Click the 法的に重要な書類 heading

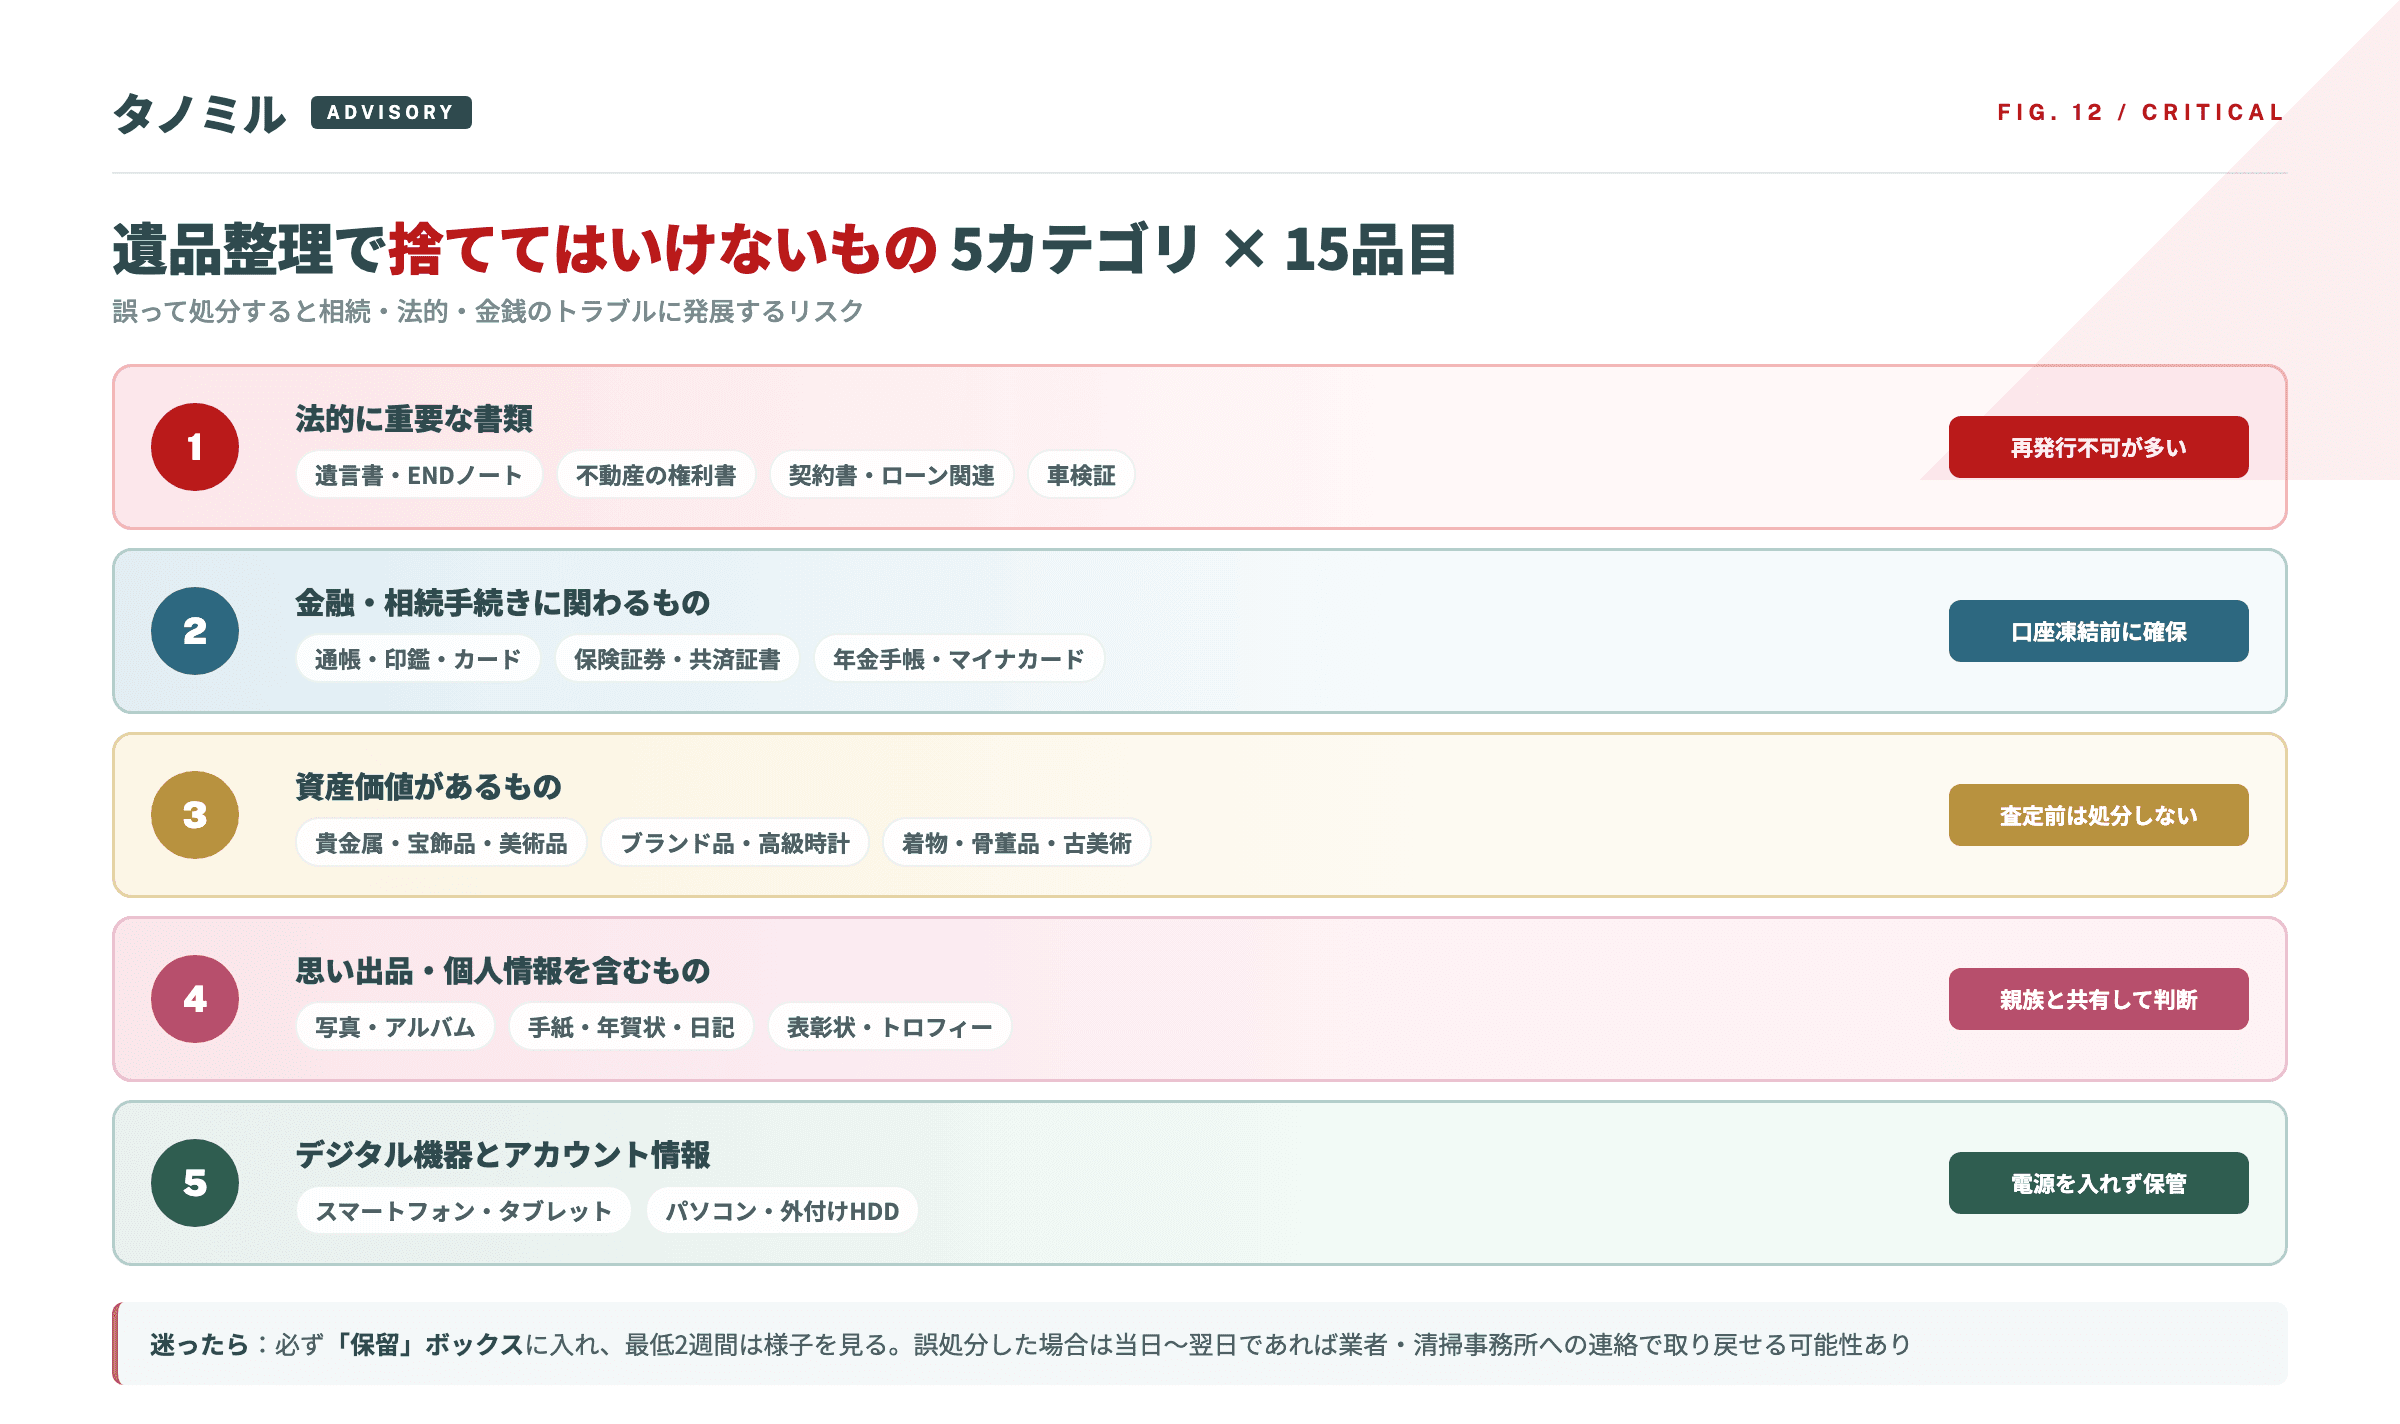(414, 419)
